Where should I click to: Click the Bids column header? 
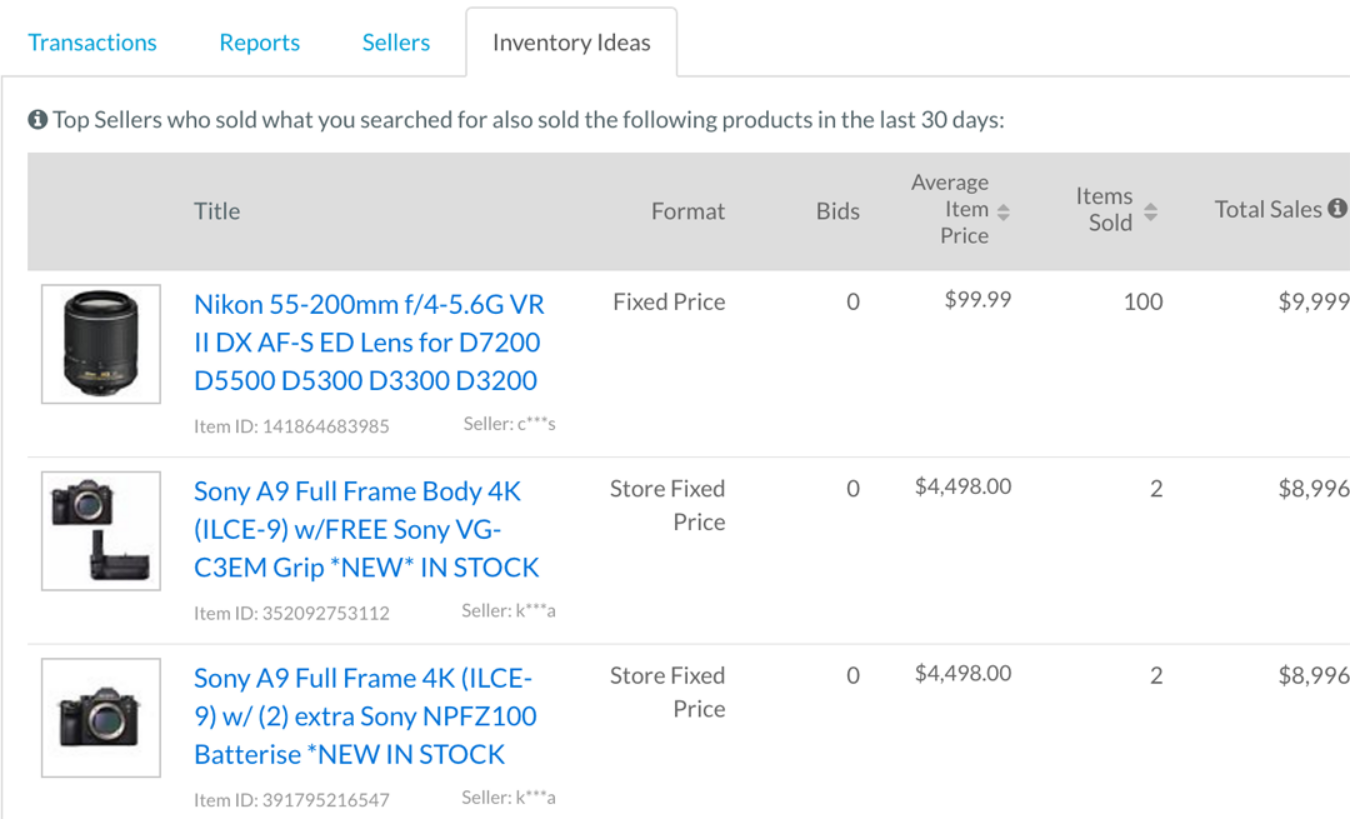pos(838,211)
